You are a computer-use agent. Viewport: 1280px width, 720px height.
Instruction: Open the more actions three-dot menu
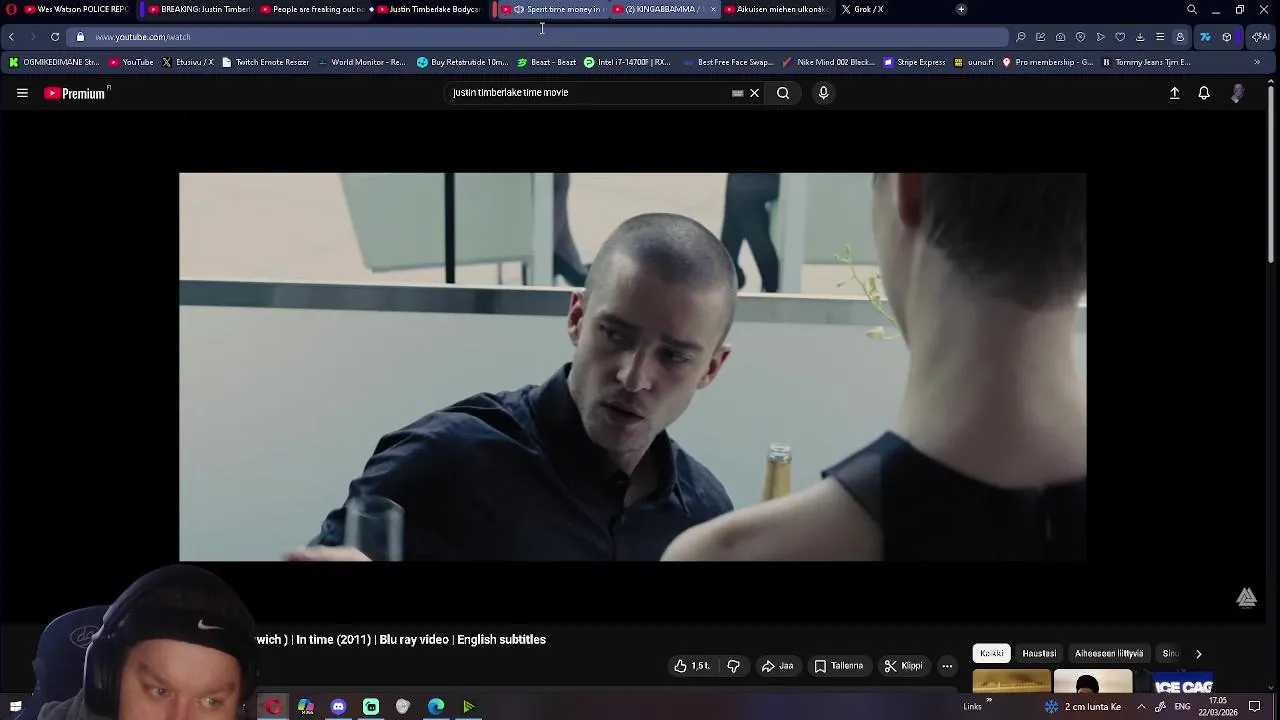tap(947, 666)
